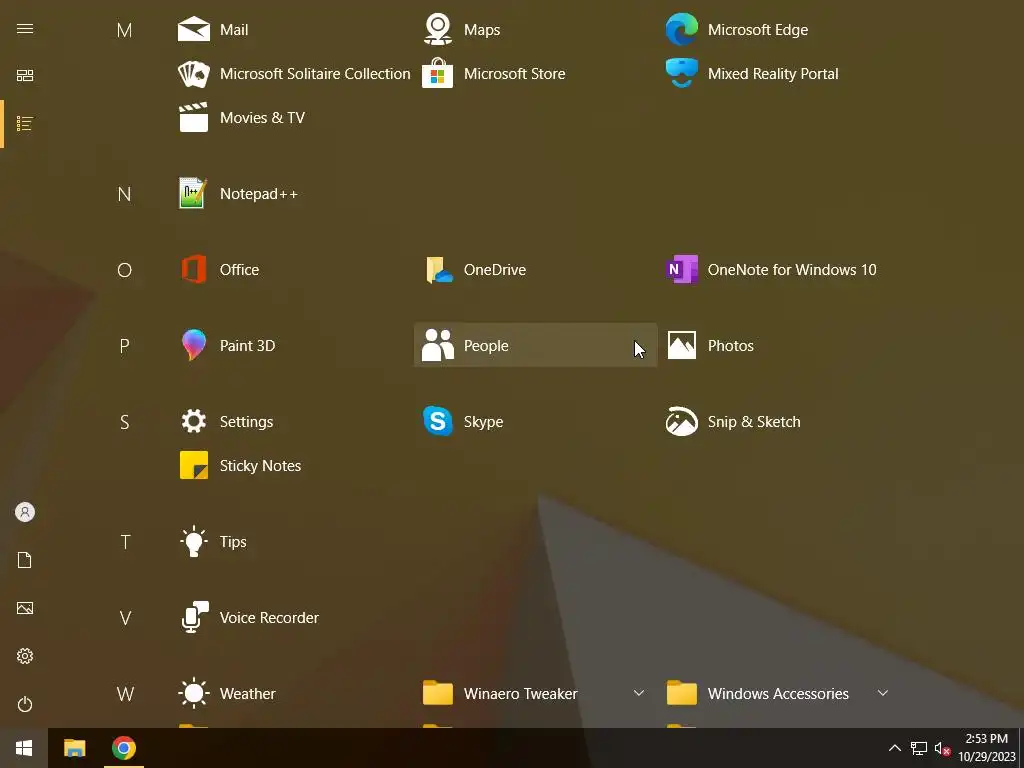1024x768 pixels.
Task: Click the letter W group header
Action: pos(125,694)
